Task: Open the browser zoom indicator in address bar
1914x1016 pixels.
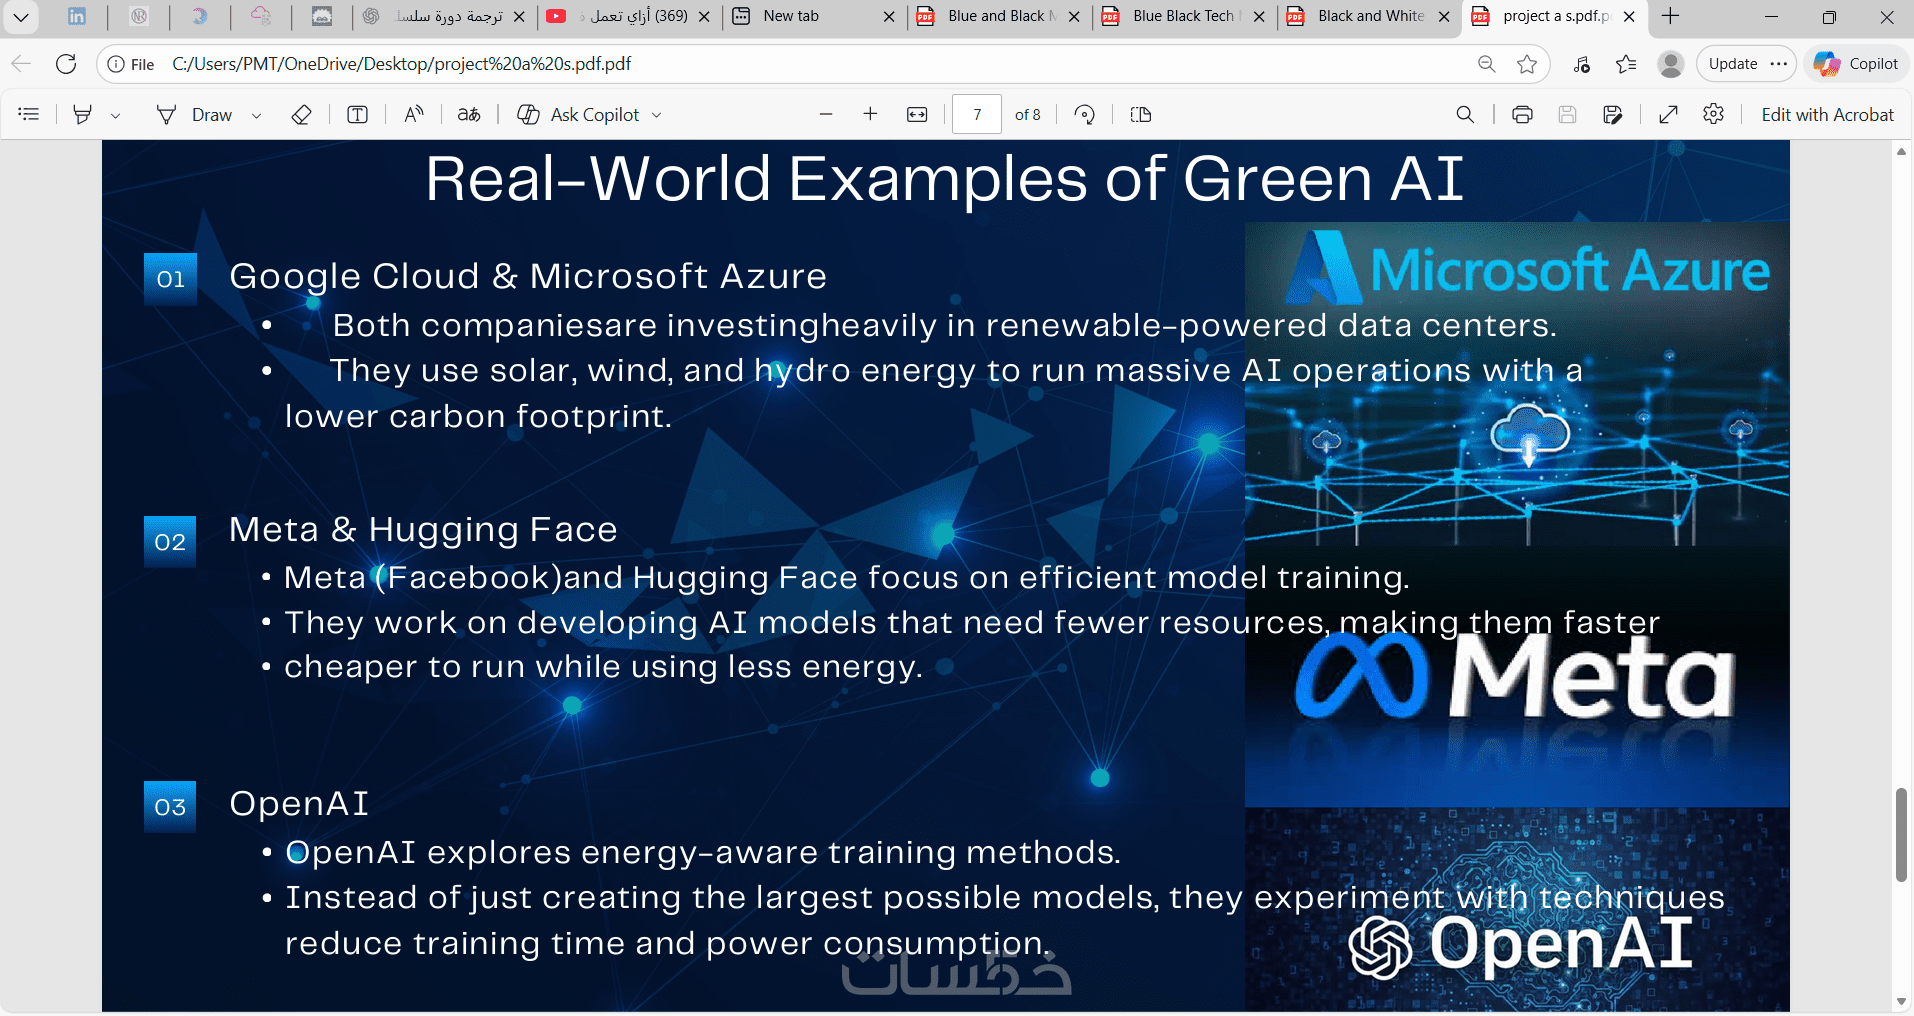Action: click(x=1487, y=64)
